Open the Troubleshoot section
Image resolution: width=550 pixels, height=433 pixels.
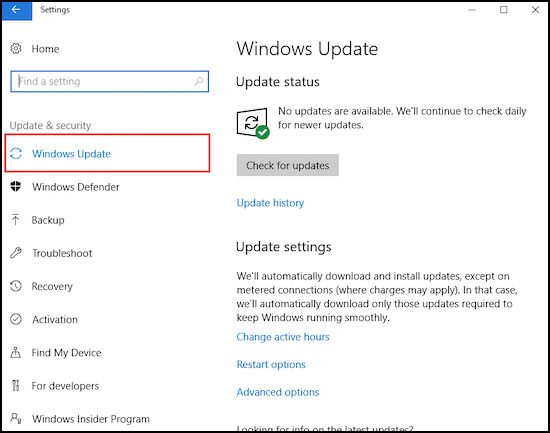pos(62,253)
